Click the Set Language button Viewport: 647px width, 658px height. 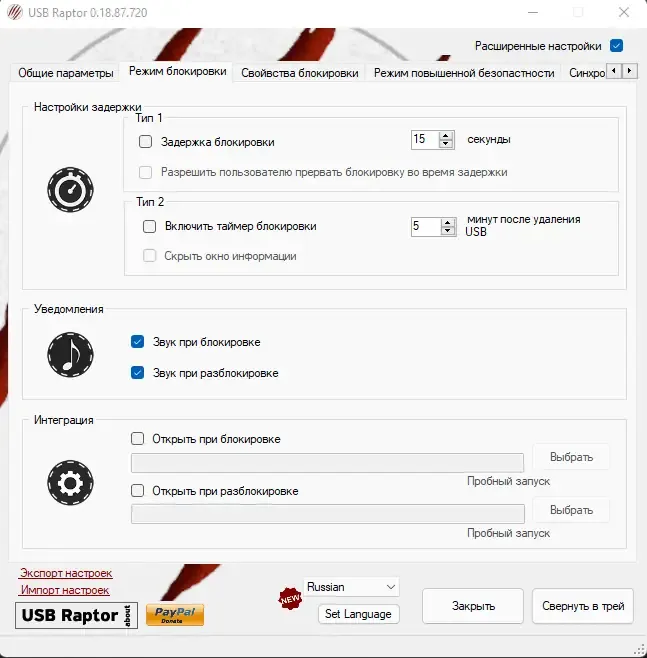(358, 614)
